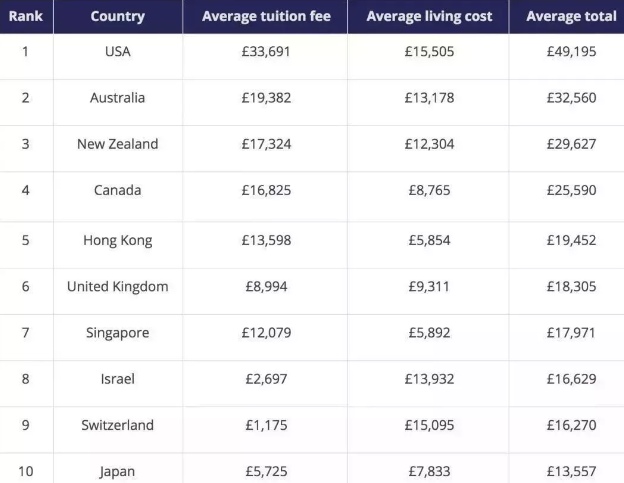Click the United Kingdom country cell
The image size is (624, 483).
coord(117,286)
